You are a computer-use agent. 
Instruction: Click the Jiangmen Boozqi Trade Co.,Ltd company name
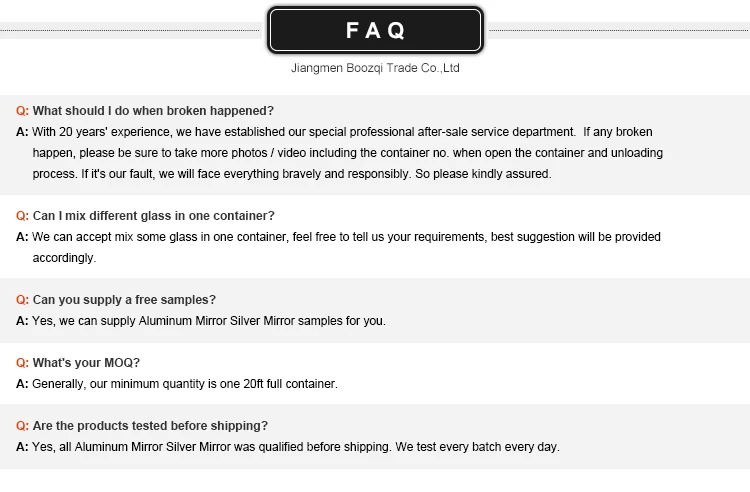[375, 69]
